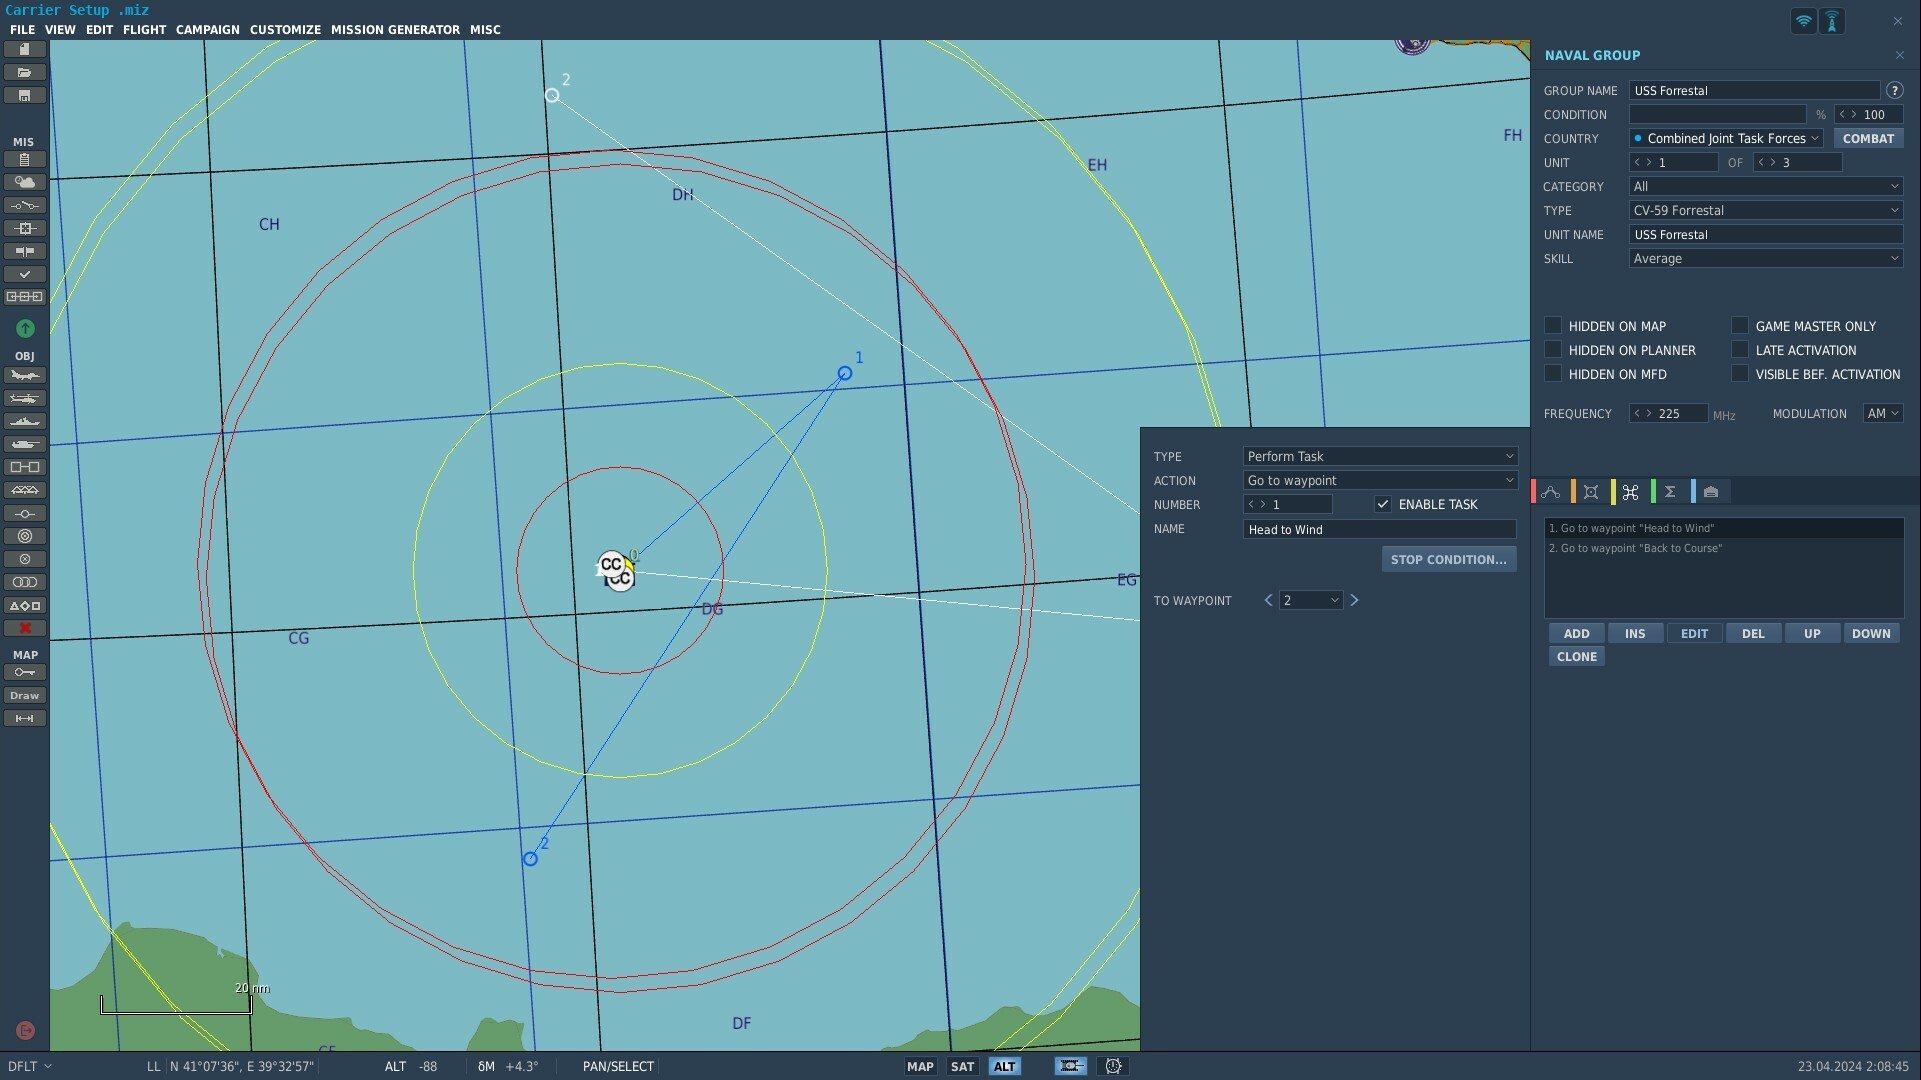
Task: Click the red X delete object icon
Action: pos(24,628)
